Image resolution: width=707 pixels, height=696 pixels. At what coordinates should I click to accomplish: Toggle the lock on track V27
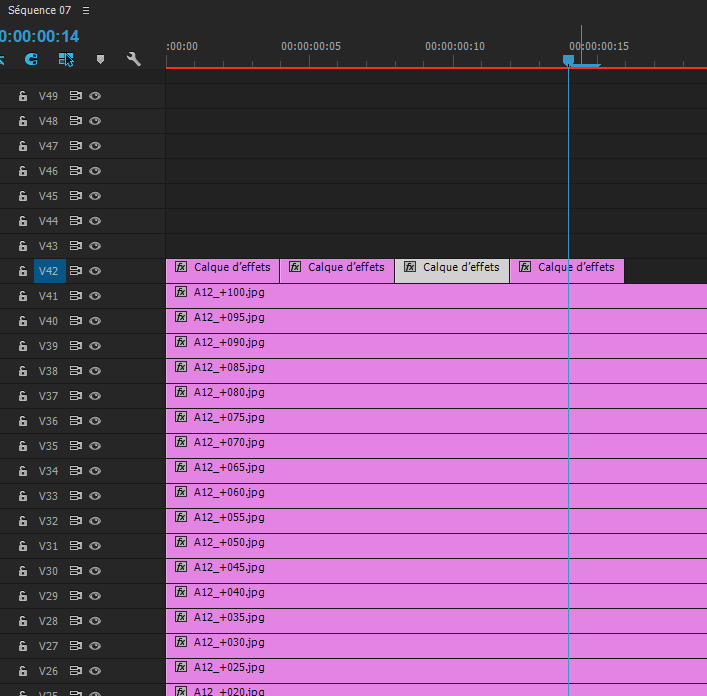tap(23, 646)
